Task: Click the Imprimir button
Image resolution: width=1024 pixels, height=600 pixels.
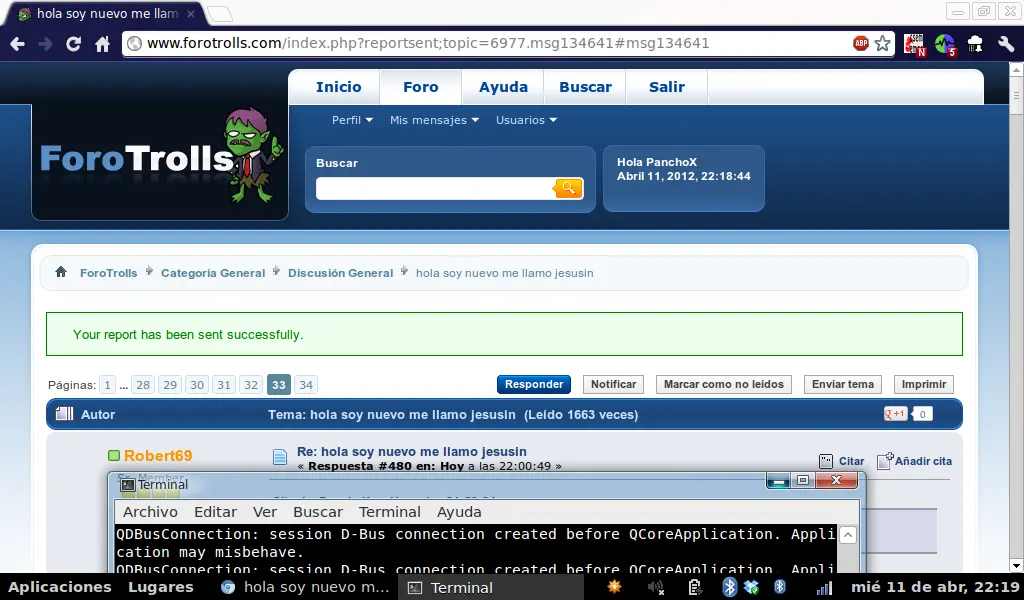Action: coord(923,385)
